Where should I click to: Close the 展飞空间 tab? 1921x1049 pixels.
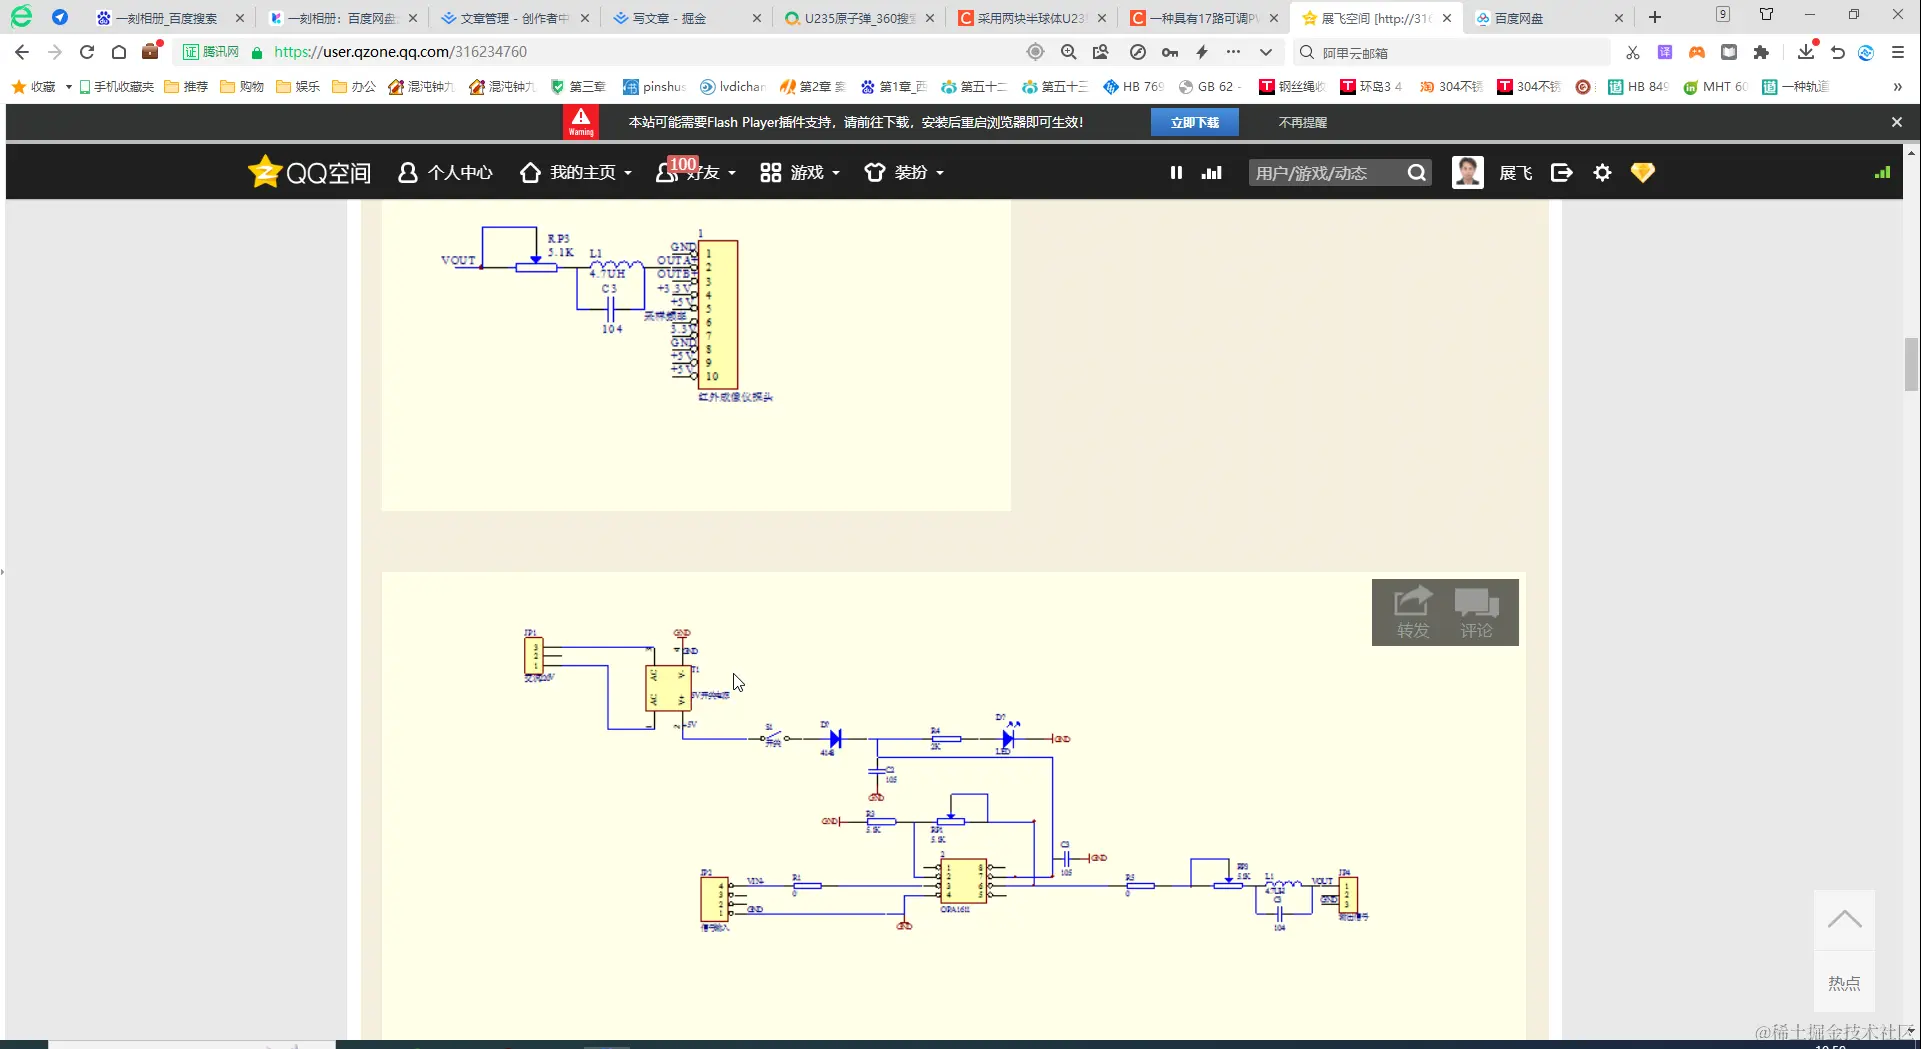(x=1446, y=18)
